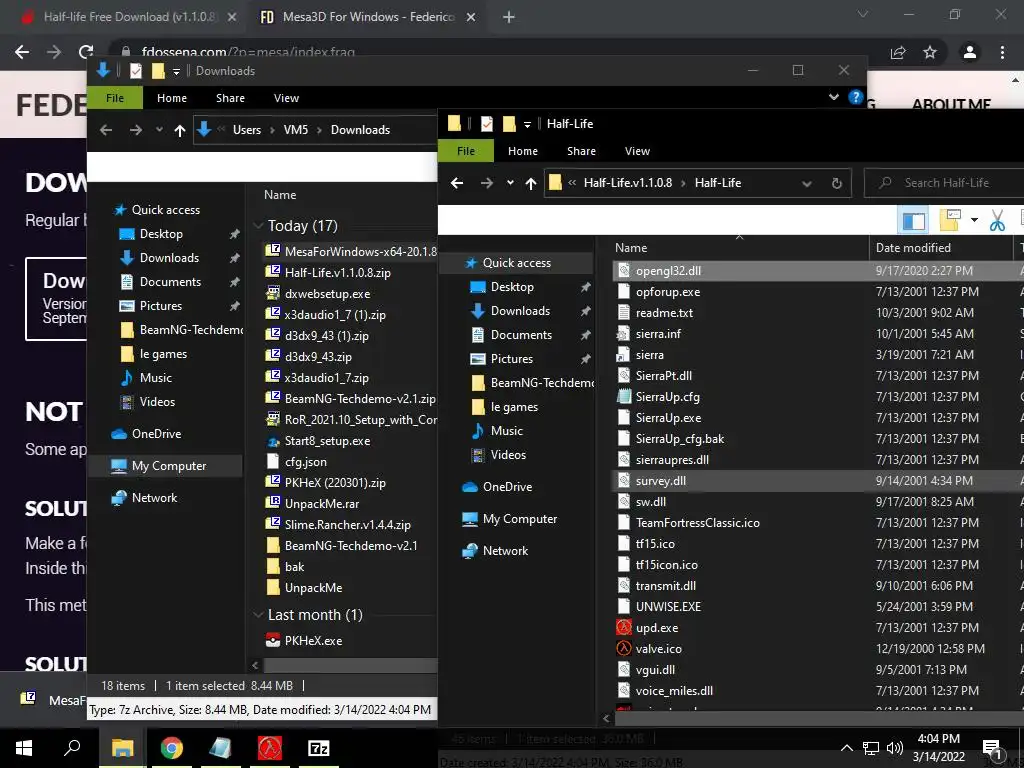Open Chrome three-dot menu
The height and width of the screenshot is (768, 1024).
pyautogui.click(x=1002, y=53)
